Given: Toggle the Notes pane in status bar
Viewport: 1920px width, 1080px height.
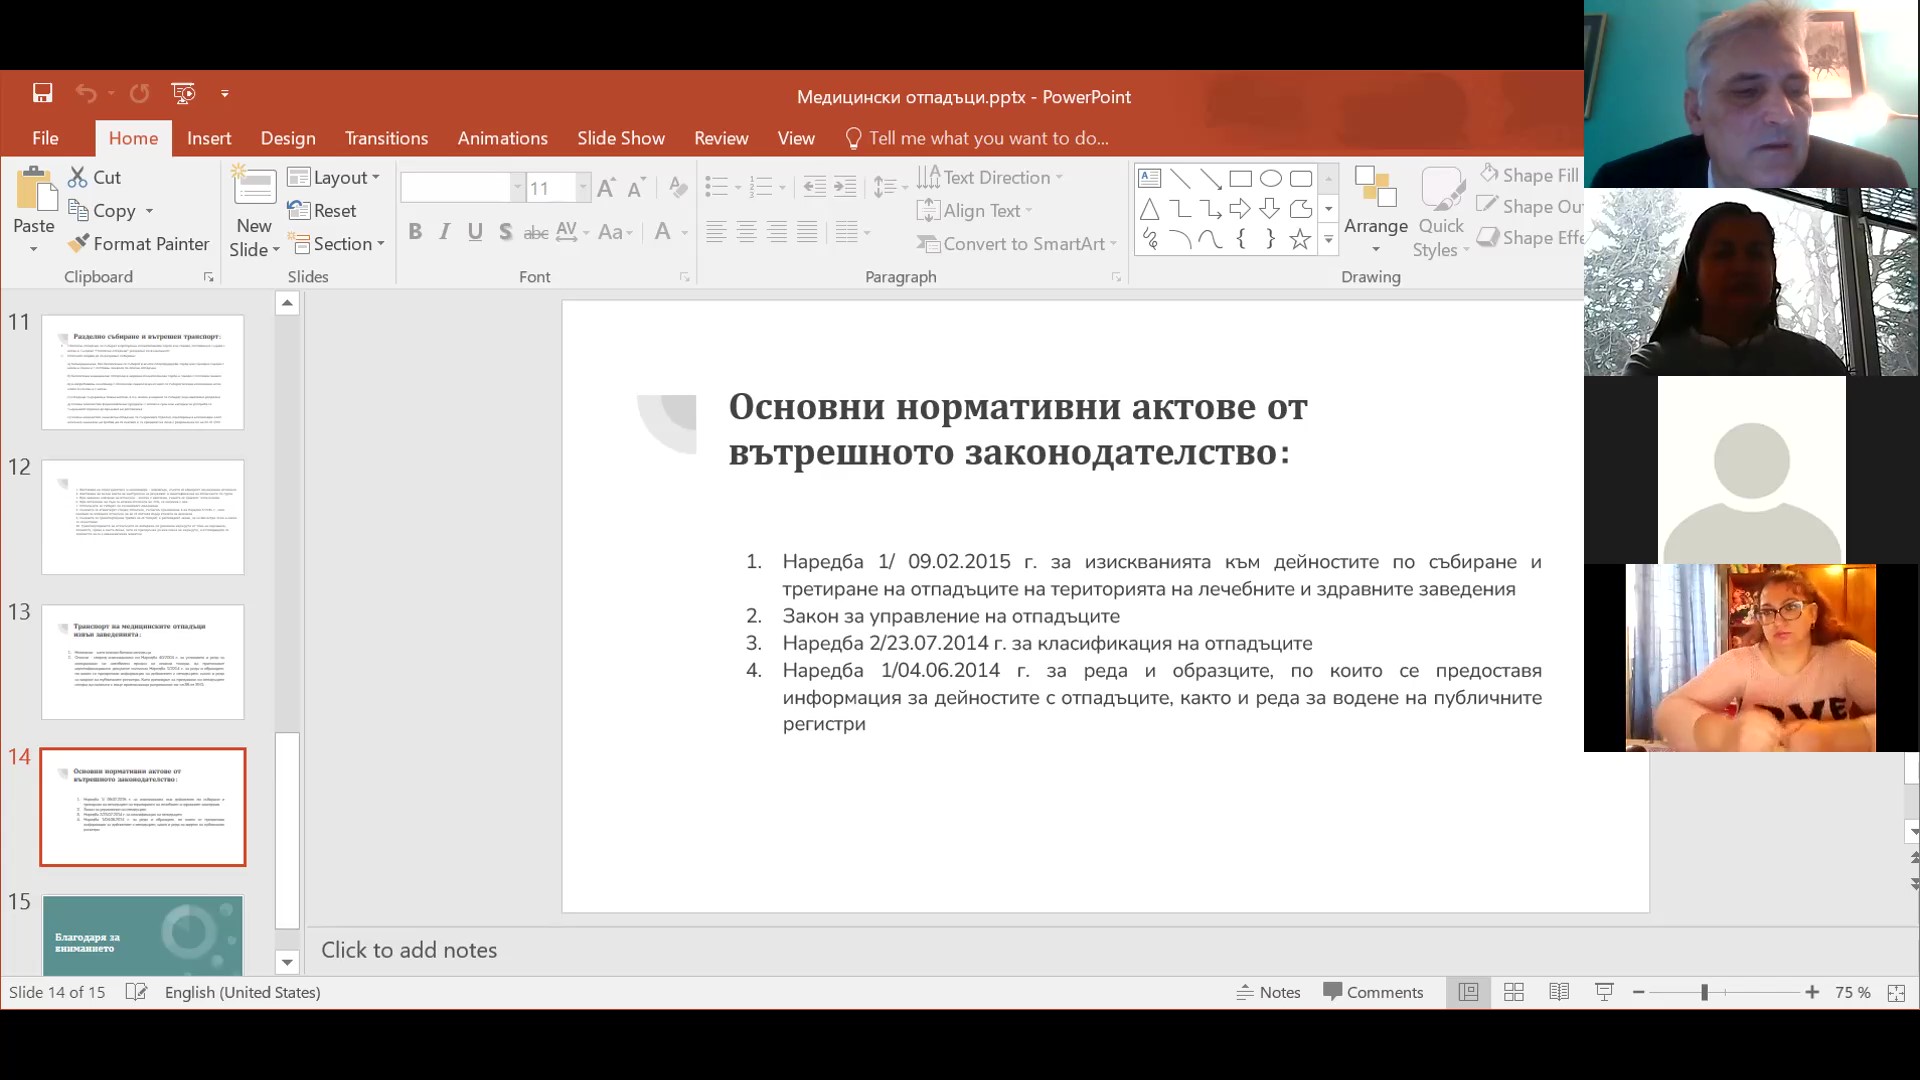Looking at the screenshot, I should (x=1268, y=992).
